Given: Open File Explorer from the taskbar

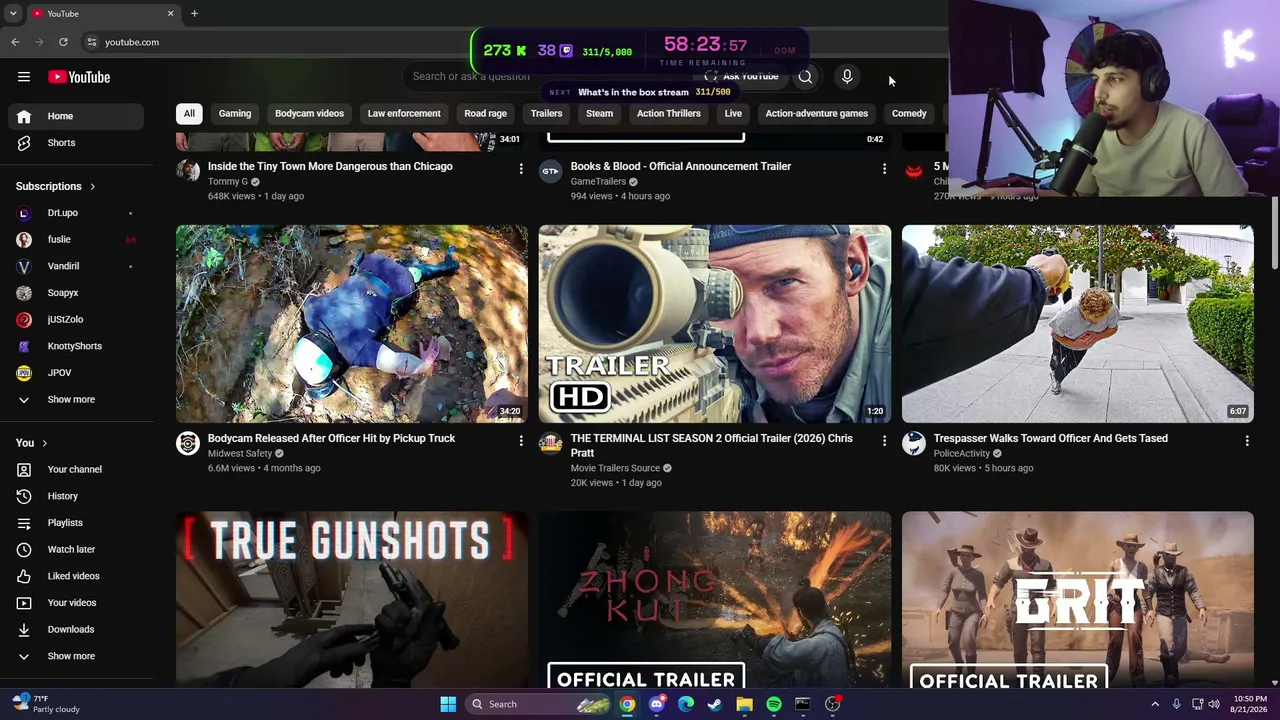Looking at the screenshot, I should [x=744, y=704].
